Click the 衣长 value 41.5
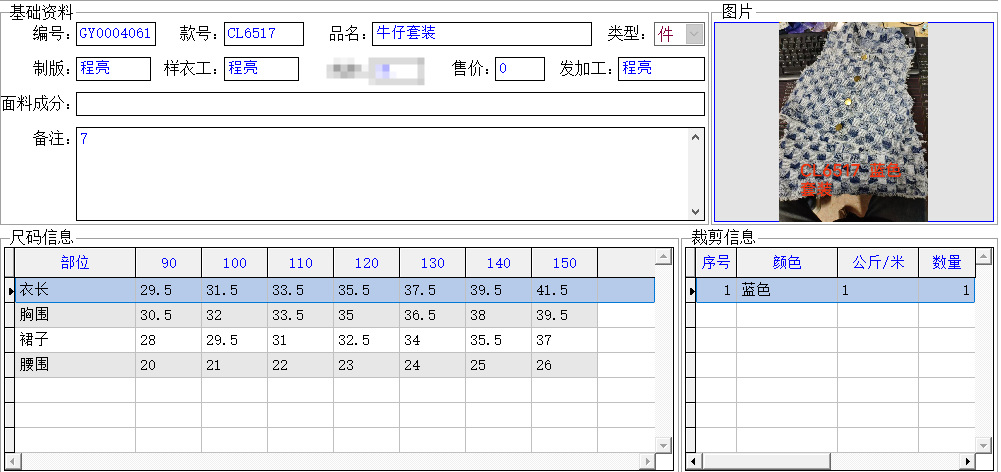 [564, 290]
